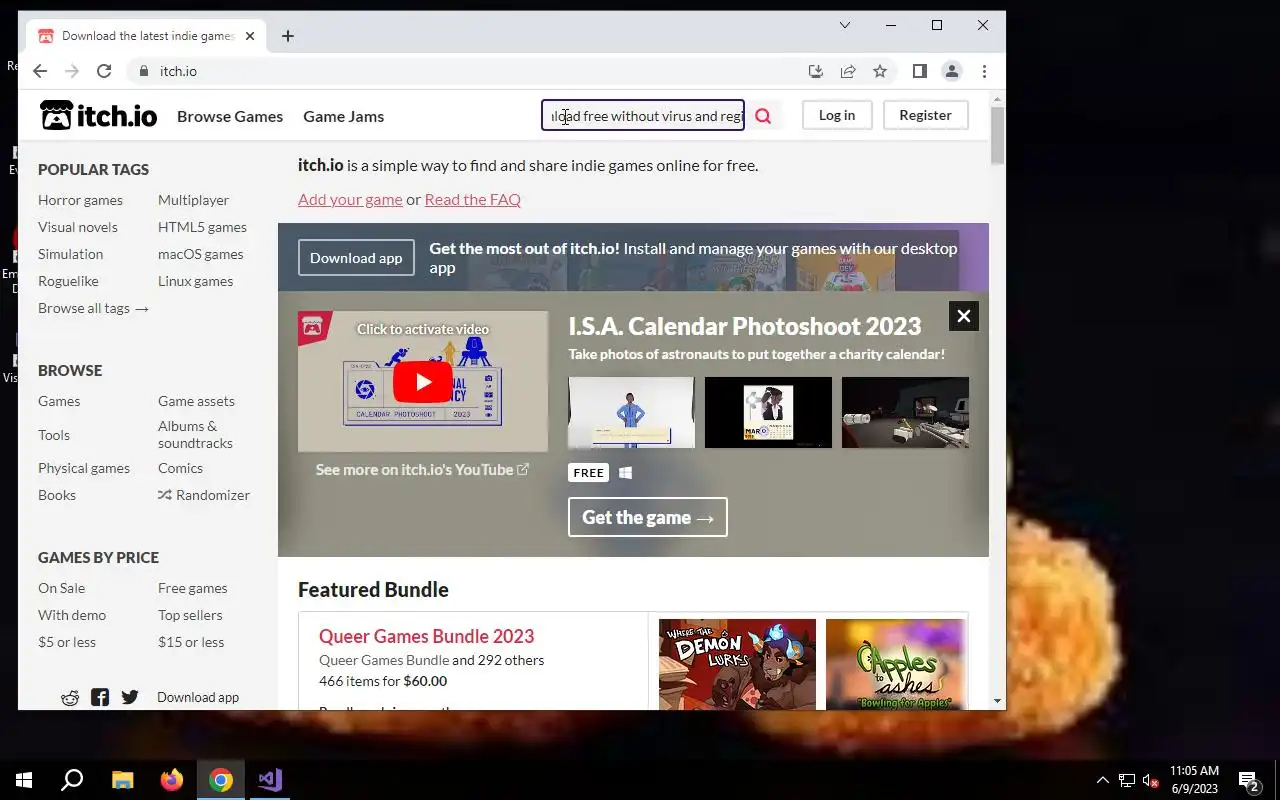Open the Add your game link
The width and height of the screenshot is (1280, 800).
point(350,199)
